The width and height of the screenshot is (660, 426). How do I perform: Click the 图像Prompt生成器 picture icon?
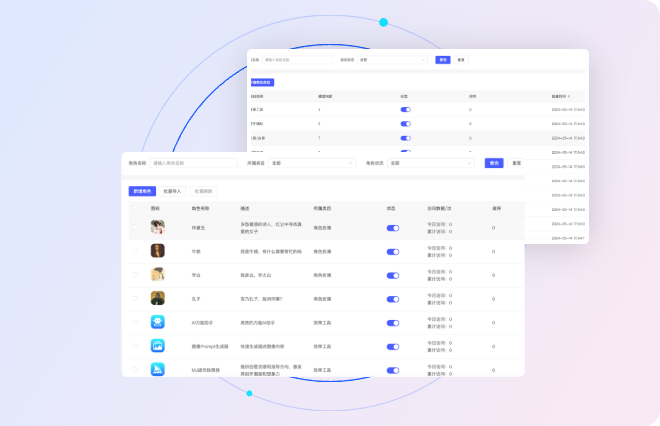tap(157, 345)
